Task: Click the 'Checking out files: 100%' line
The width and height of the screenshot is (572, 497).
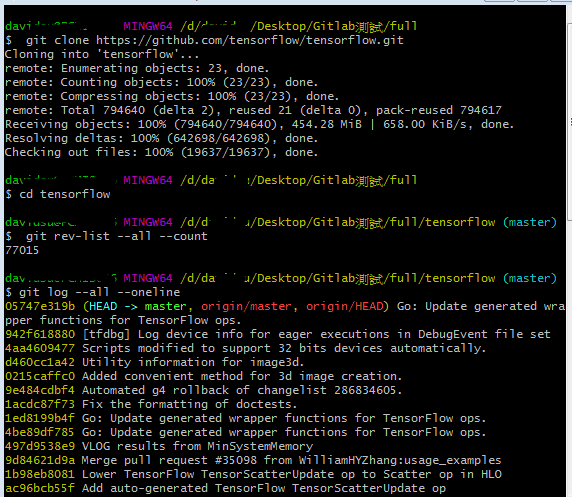Action: click(x=161, y=153)
